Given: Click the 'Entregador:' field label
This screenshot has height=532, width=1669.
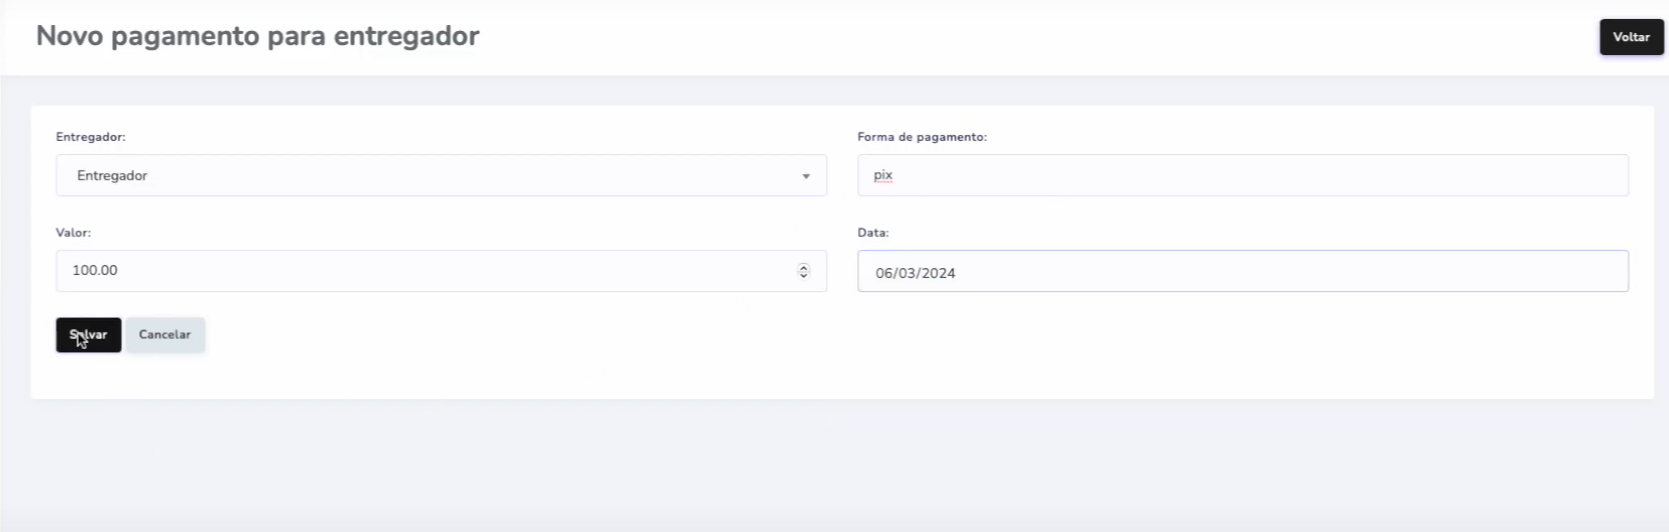Looking at the screenshot, I should click(90, 137).
